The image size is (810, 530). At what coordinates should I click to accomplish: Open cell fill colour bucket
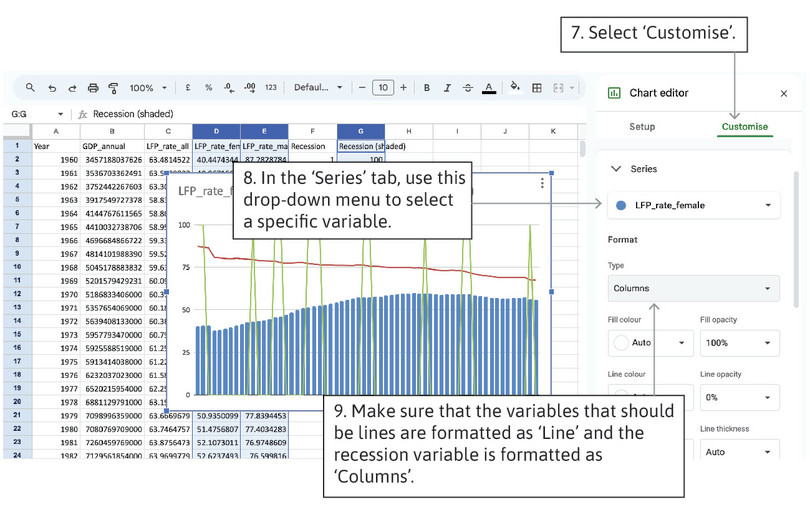coord(515,87)
